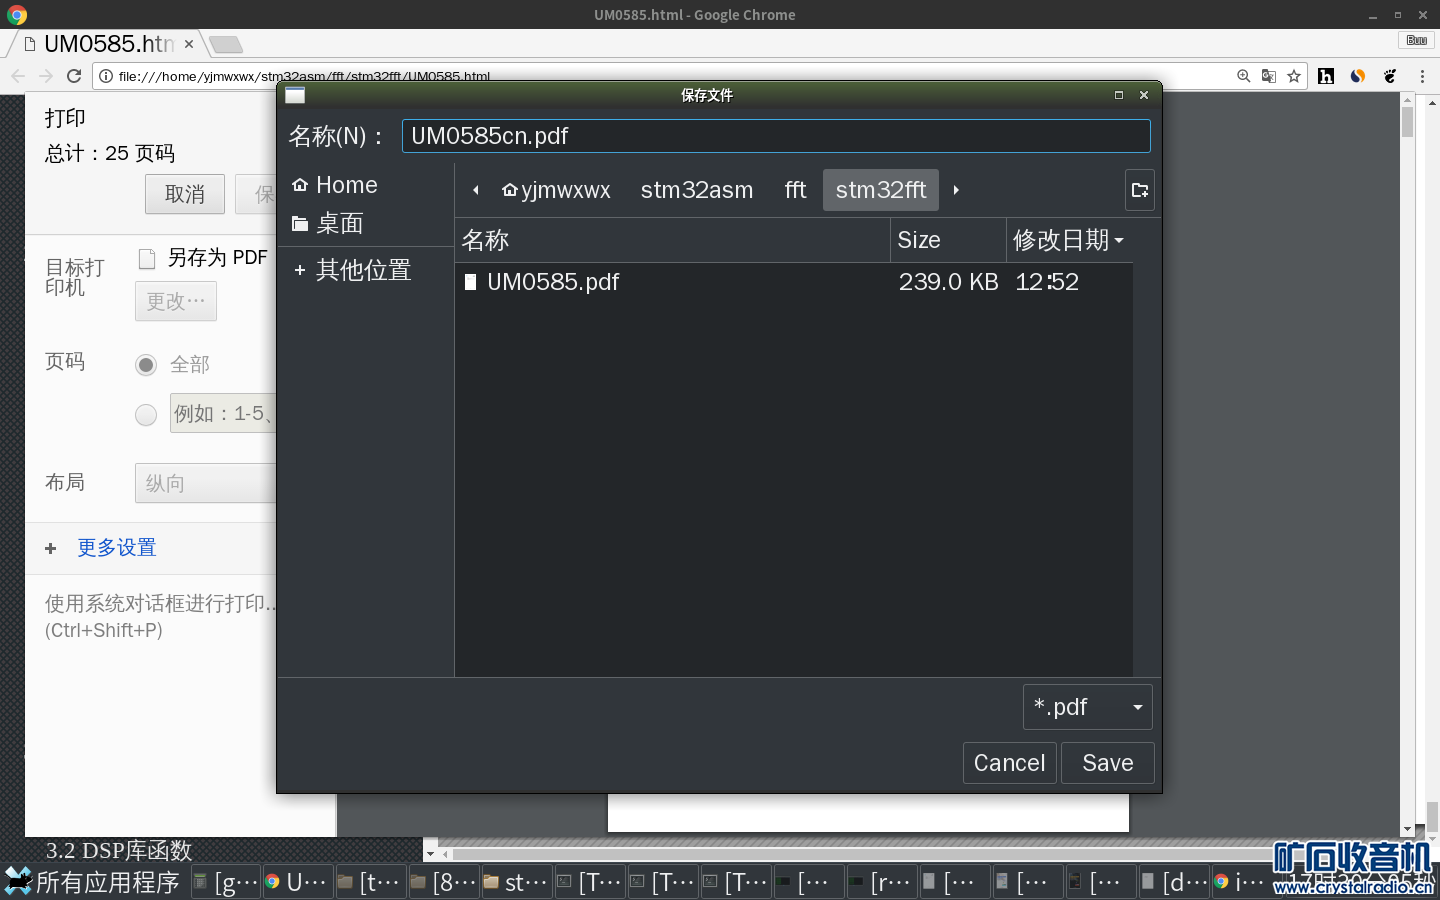Screen dimensions: 1440x900
Task: Expand 其他位置 in the sidebar
Action: pos(353,270)
